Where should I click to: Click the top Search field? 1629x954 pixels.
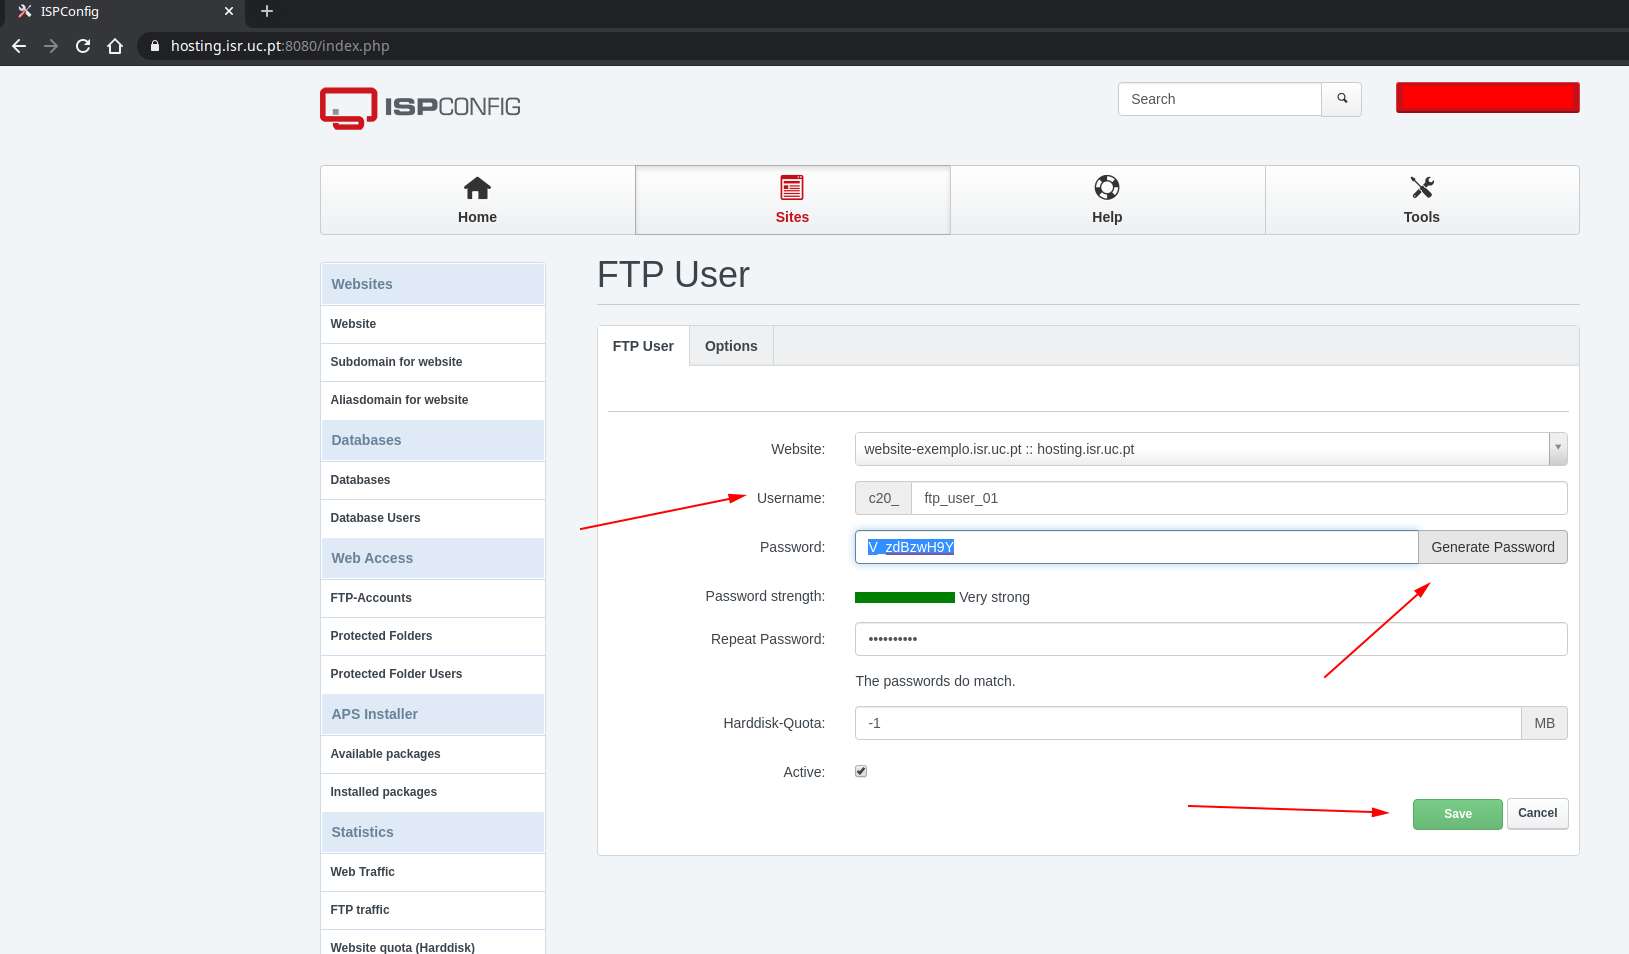(x=1220, y=99)
